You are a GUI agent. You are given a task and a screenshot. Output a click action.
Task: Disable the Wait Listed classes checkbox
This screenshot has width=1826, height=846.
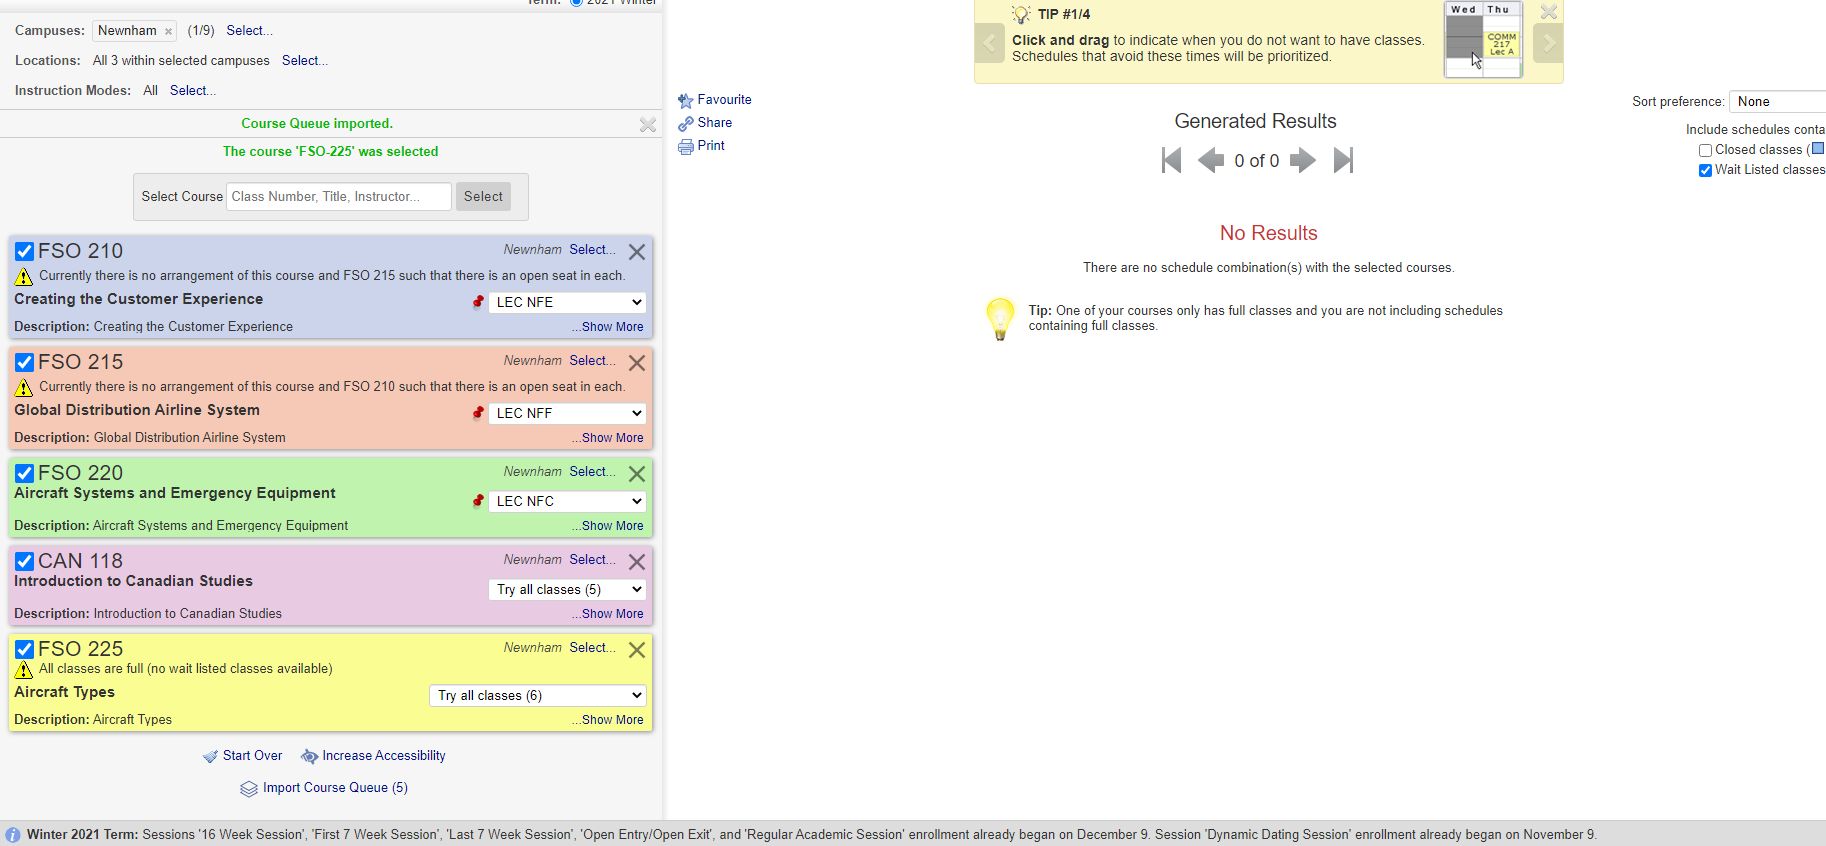click(1705, 170)
